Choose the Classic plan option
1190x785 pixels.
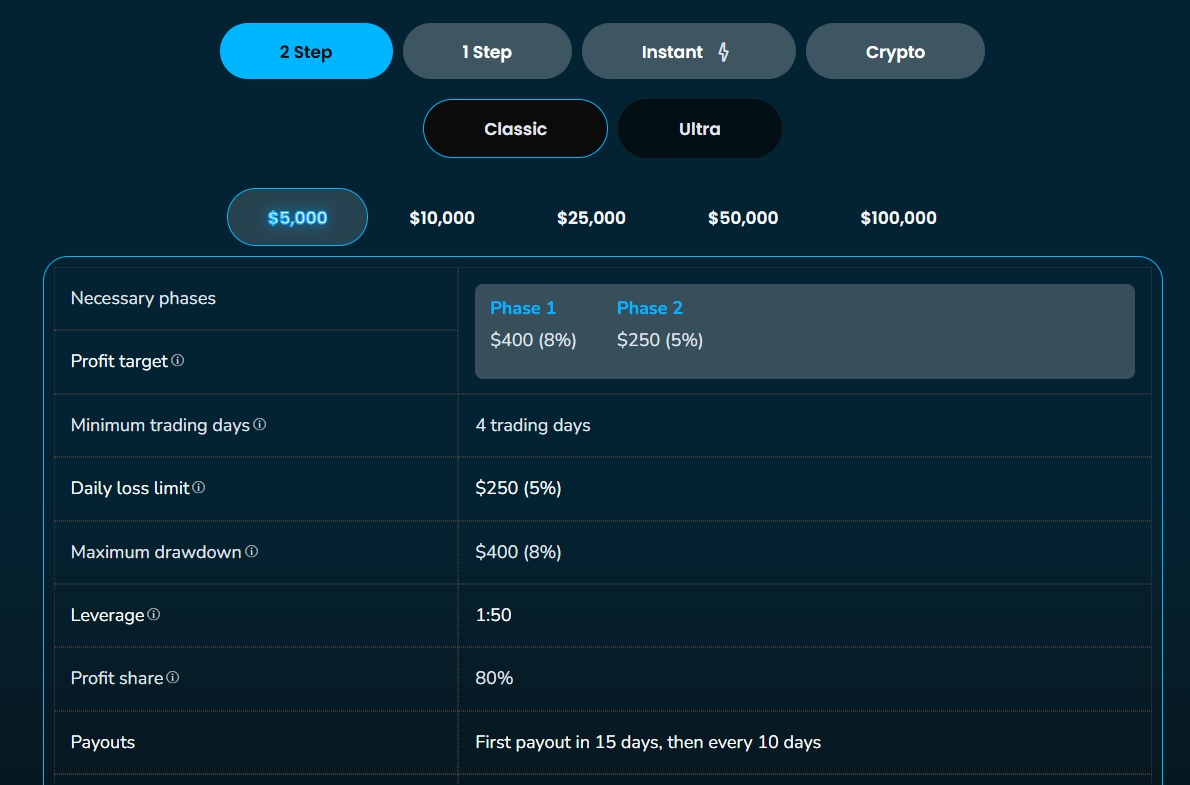click(x=515, y=129)
